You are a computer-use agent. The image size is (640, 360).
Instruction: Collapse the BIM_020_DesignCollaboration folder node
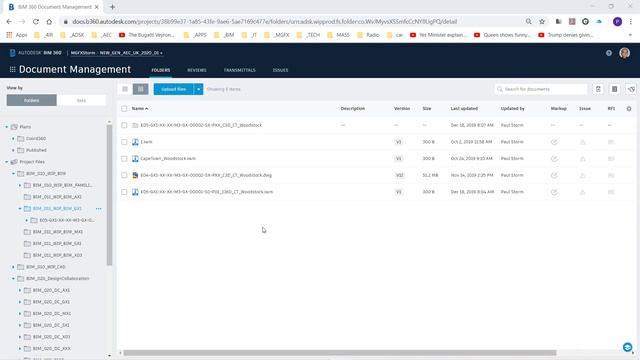click(13, 278)
